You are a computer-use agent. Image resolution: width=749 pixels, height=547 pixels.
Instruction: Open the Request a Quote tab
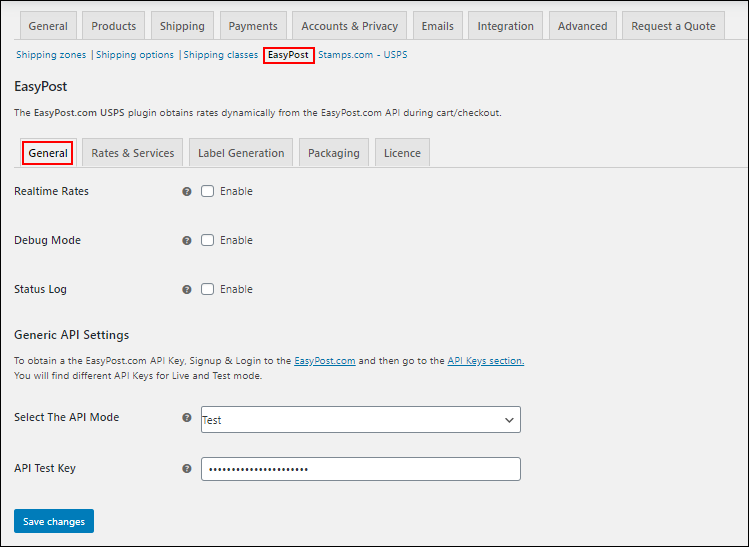(674, 26)
